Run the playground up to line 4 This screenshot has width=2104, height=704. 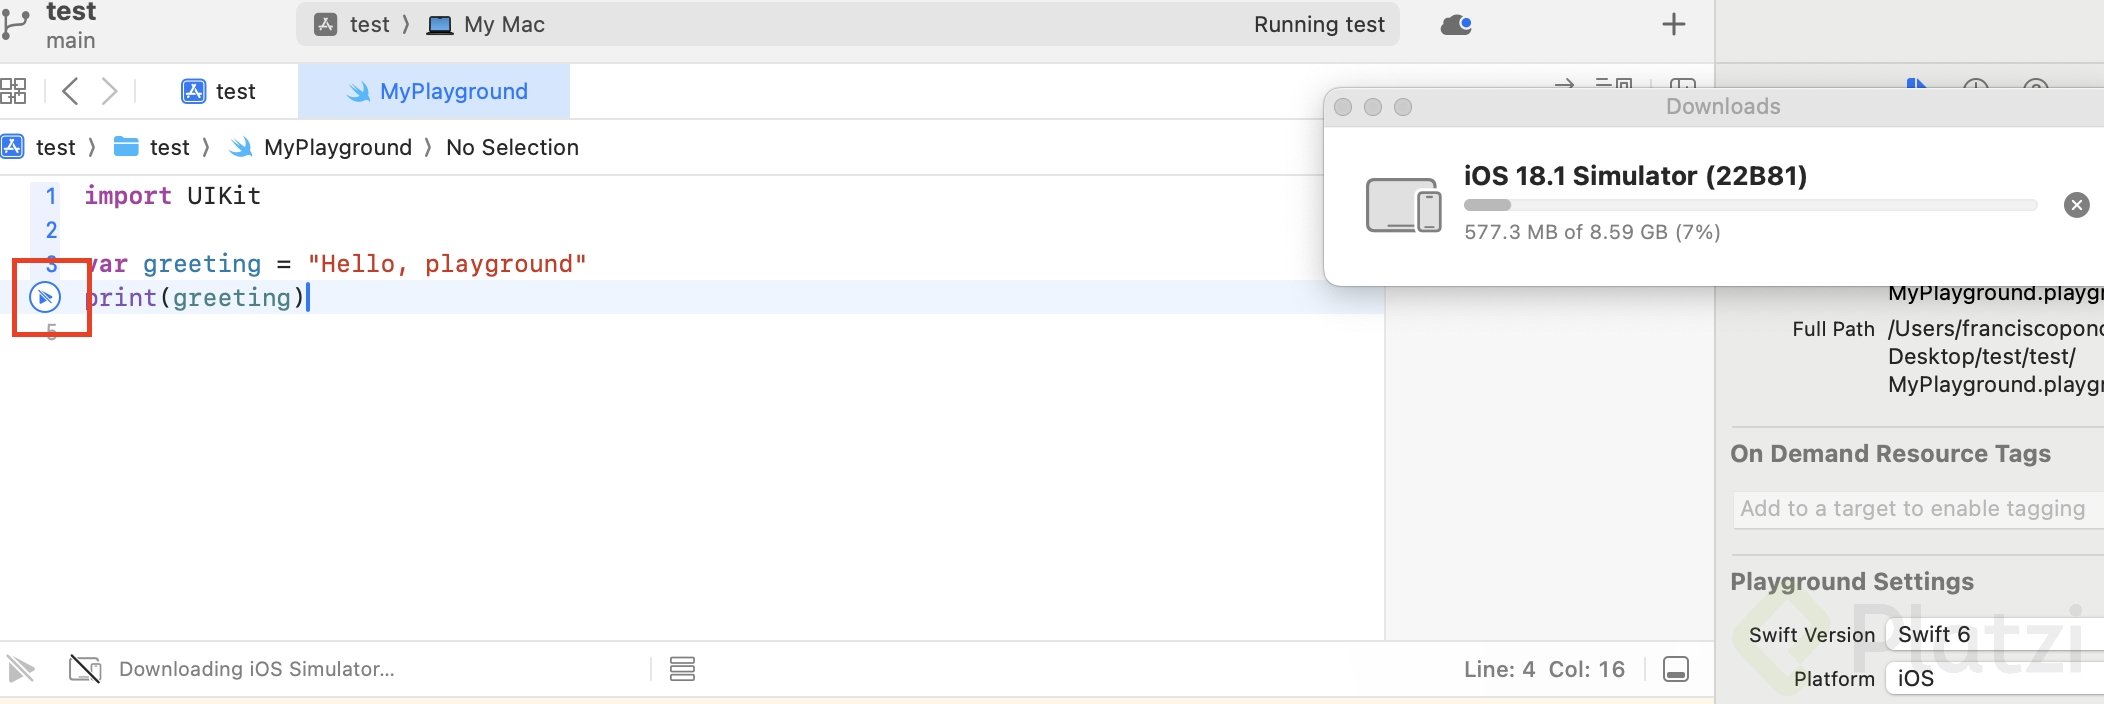tap(45, 297)
